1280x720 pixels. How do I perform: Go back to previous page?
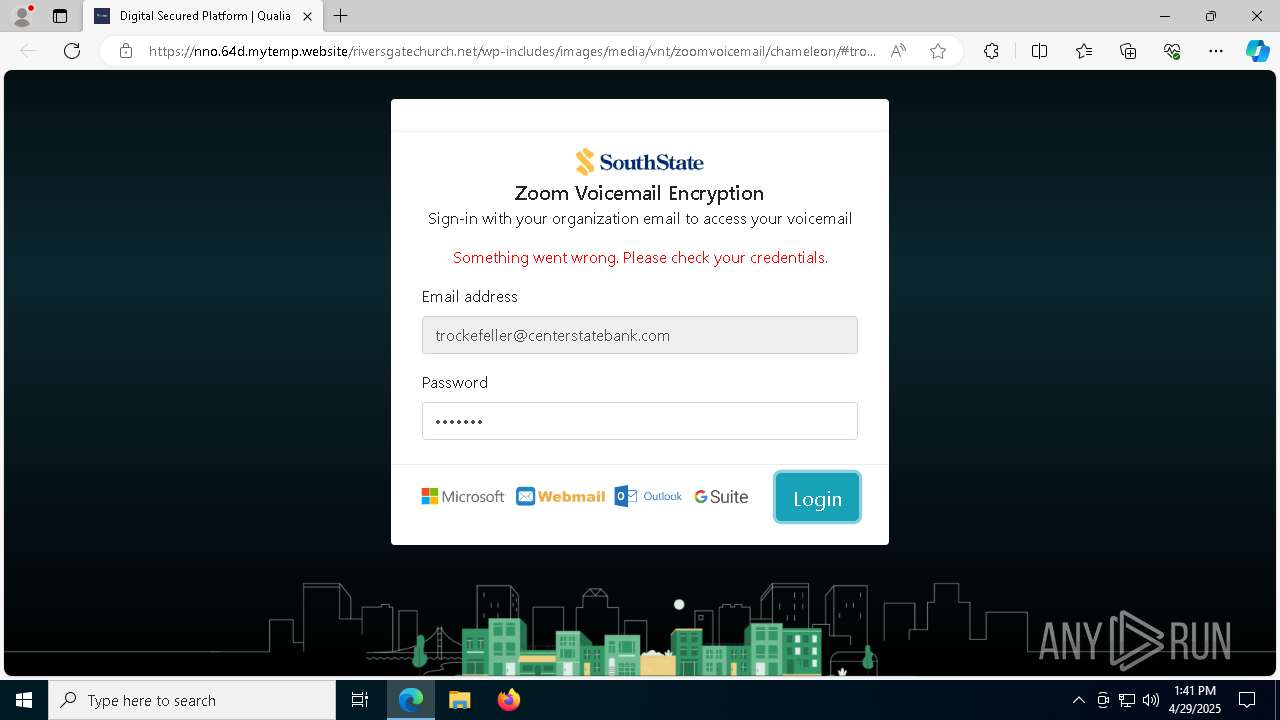pyautogui.click(x=28, y=51)
